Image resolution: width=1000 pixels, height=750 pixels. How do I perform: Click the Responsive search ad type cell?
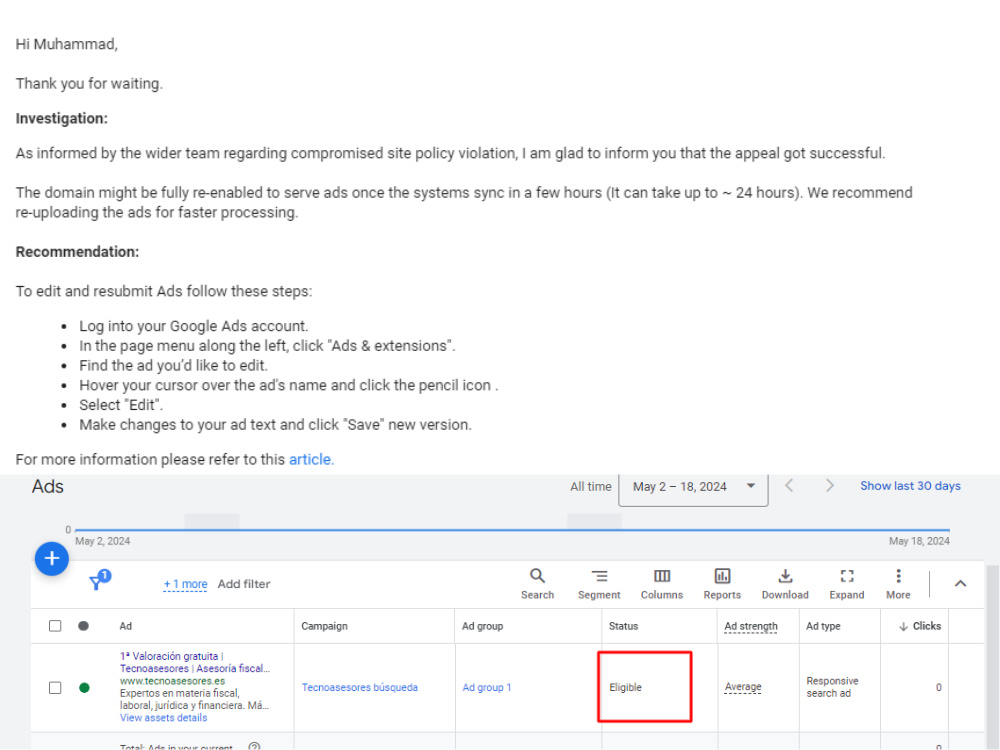point(832,687)
